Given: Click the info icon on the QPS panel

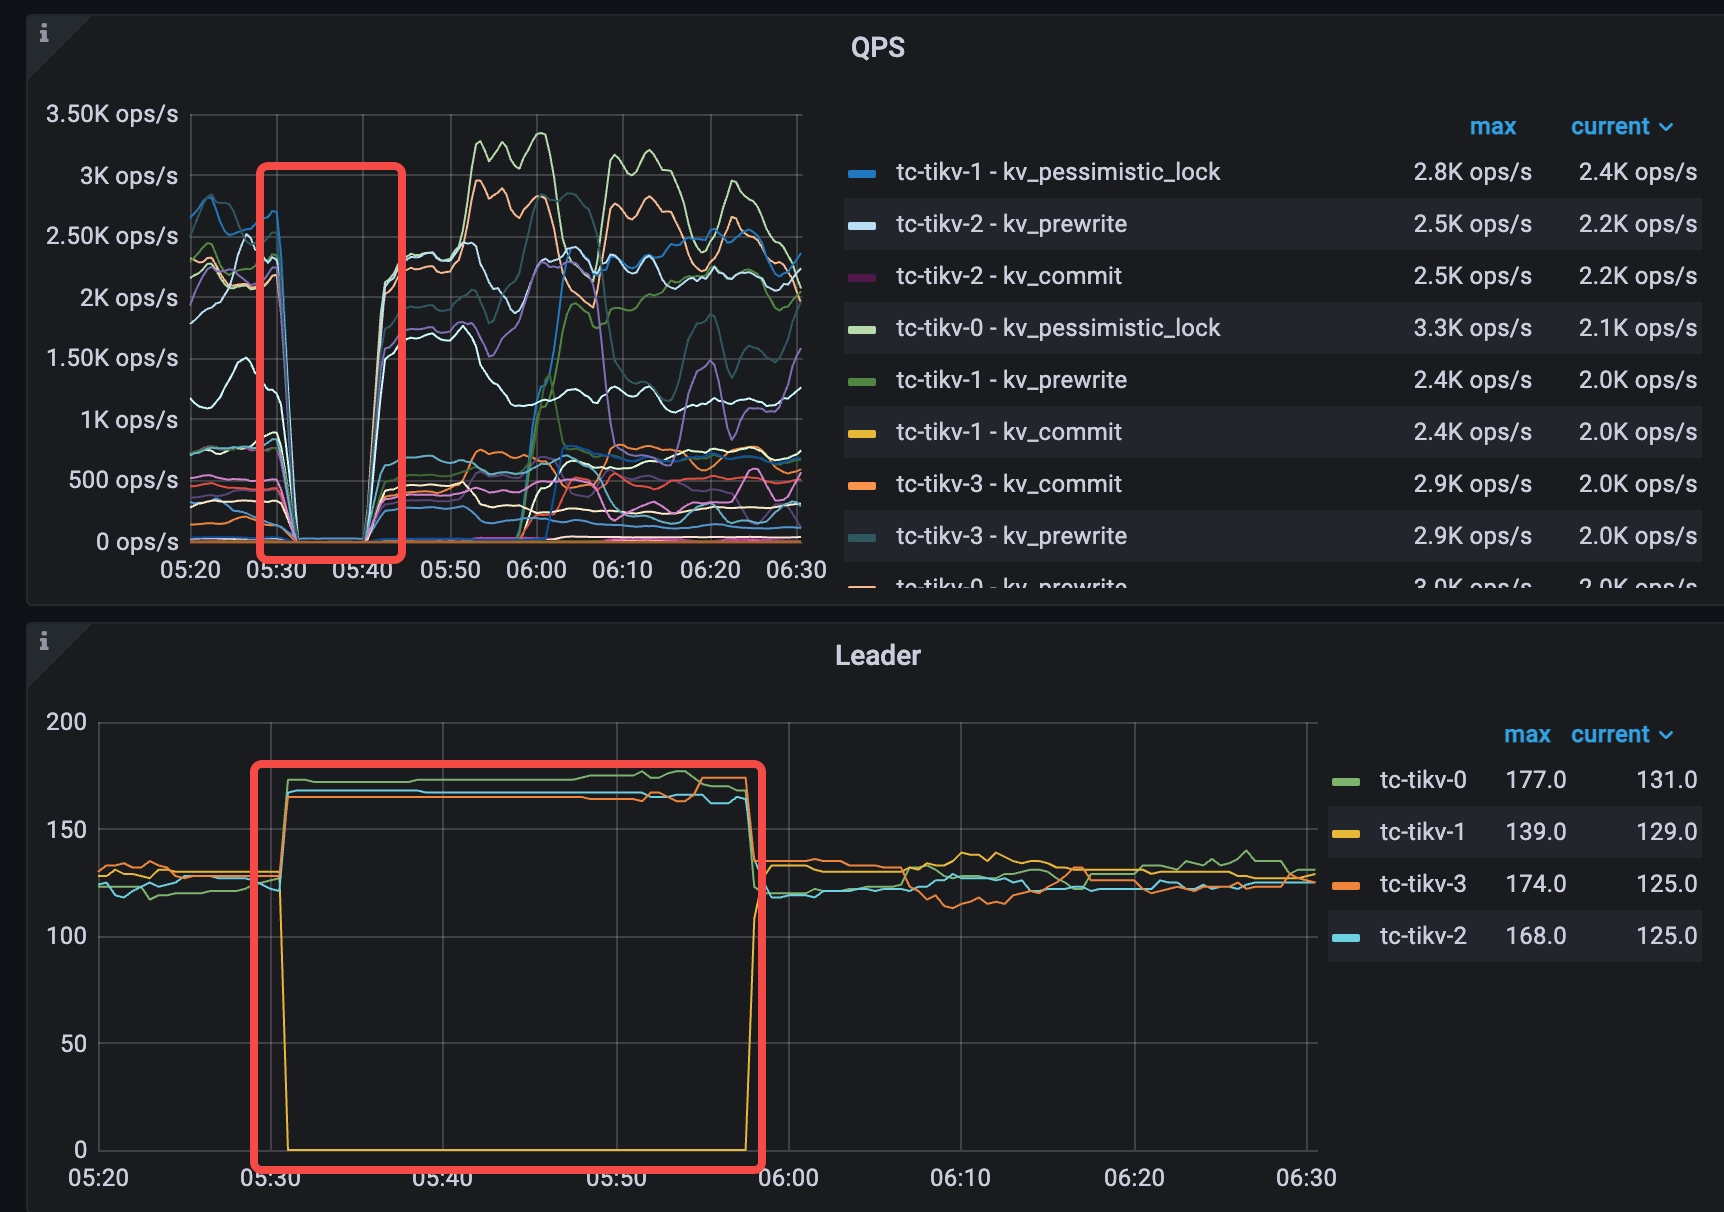Looking at the screenshot, I should point(44,35).
